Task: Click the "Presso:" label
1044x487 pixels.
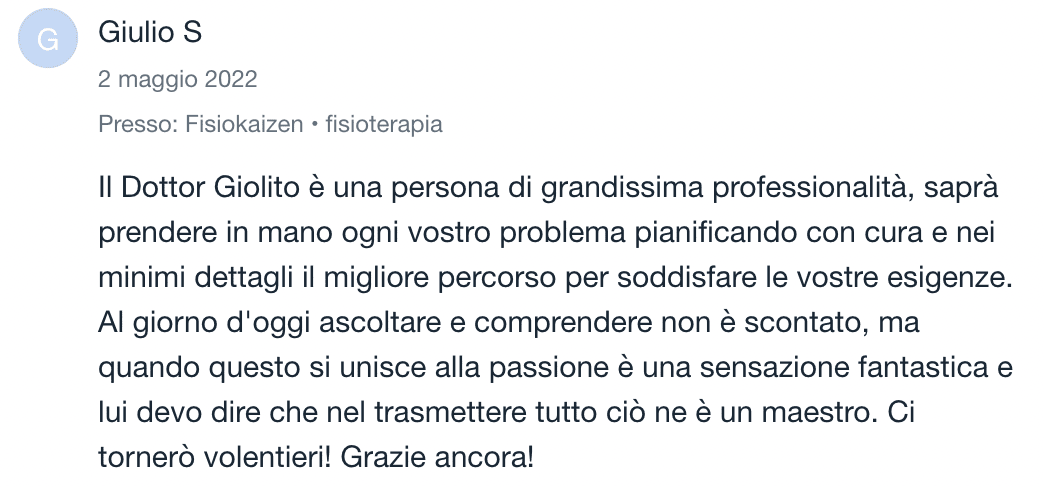Action: (139, 125)
